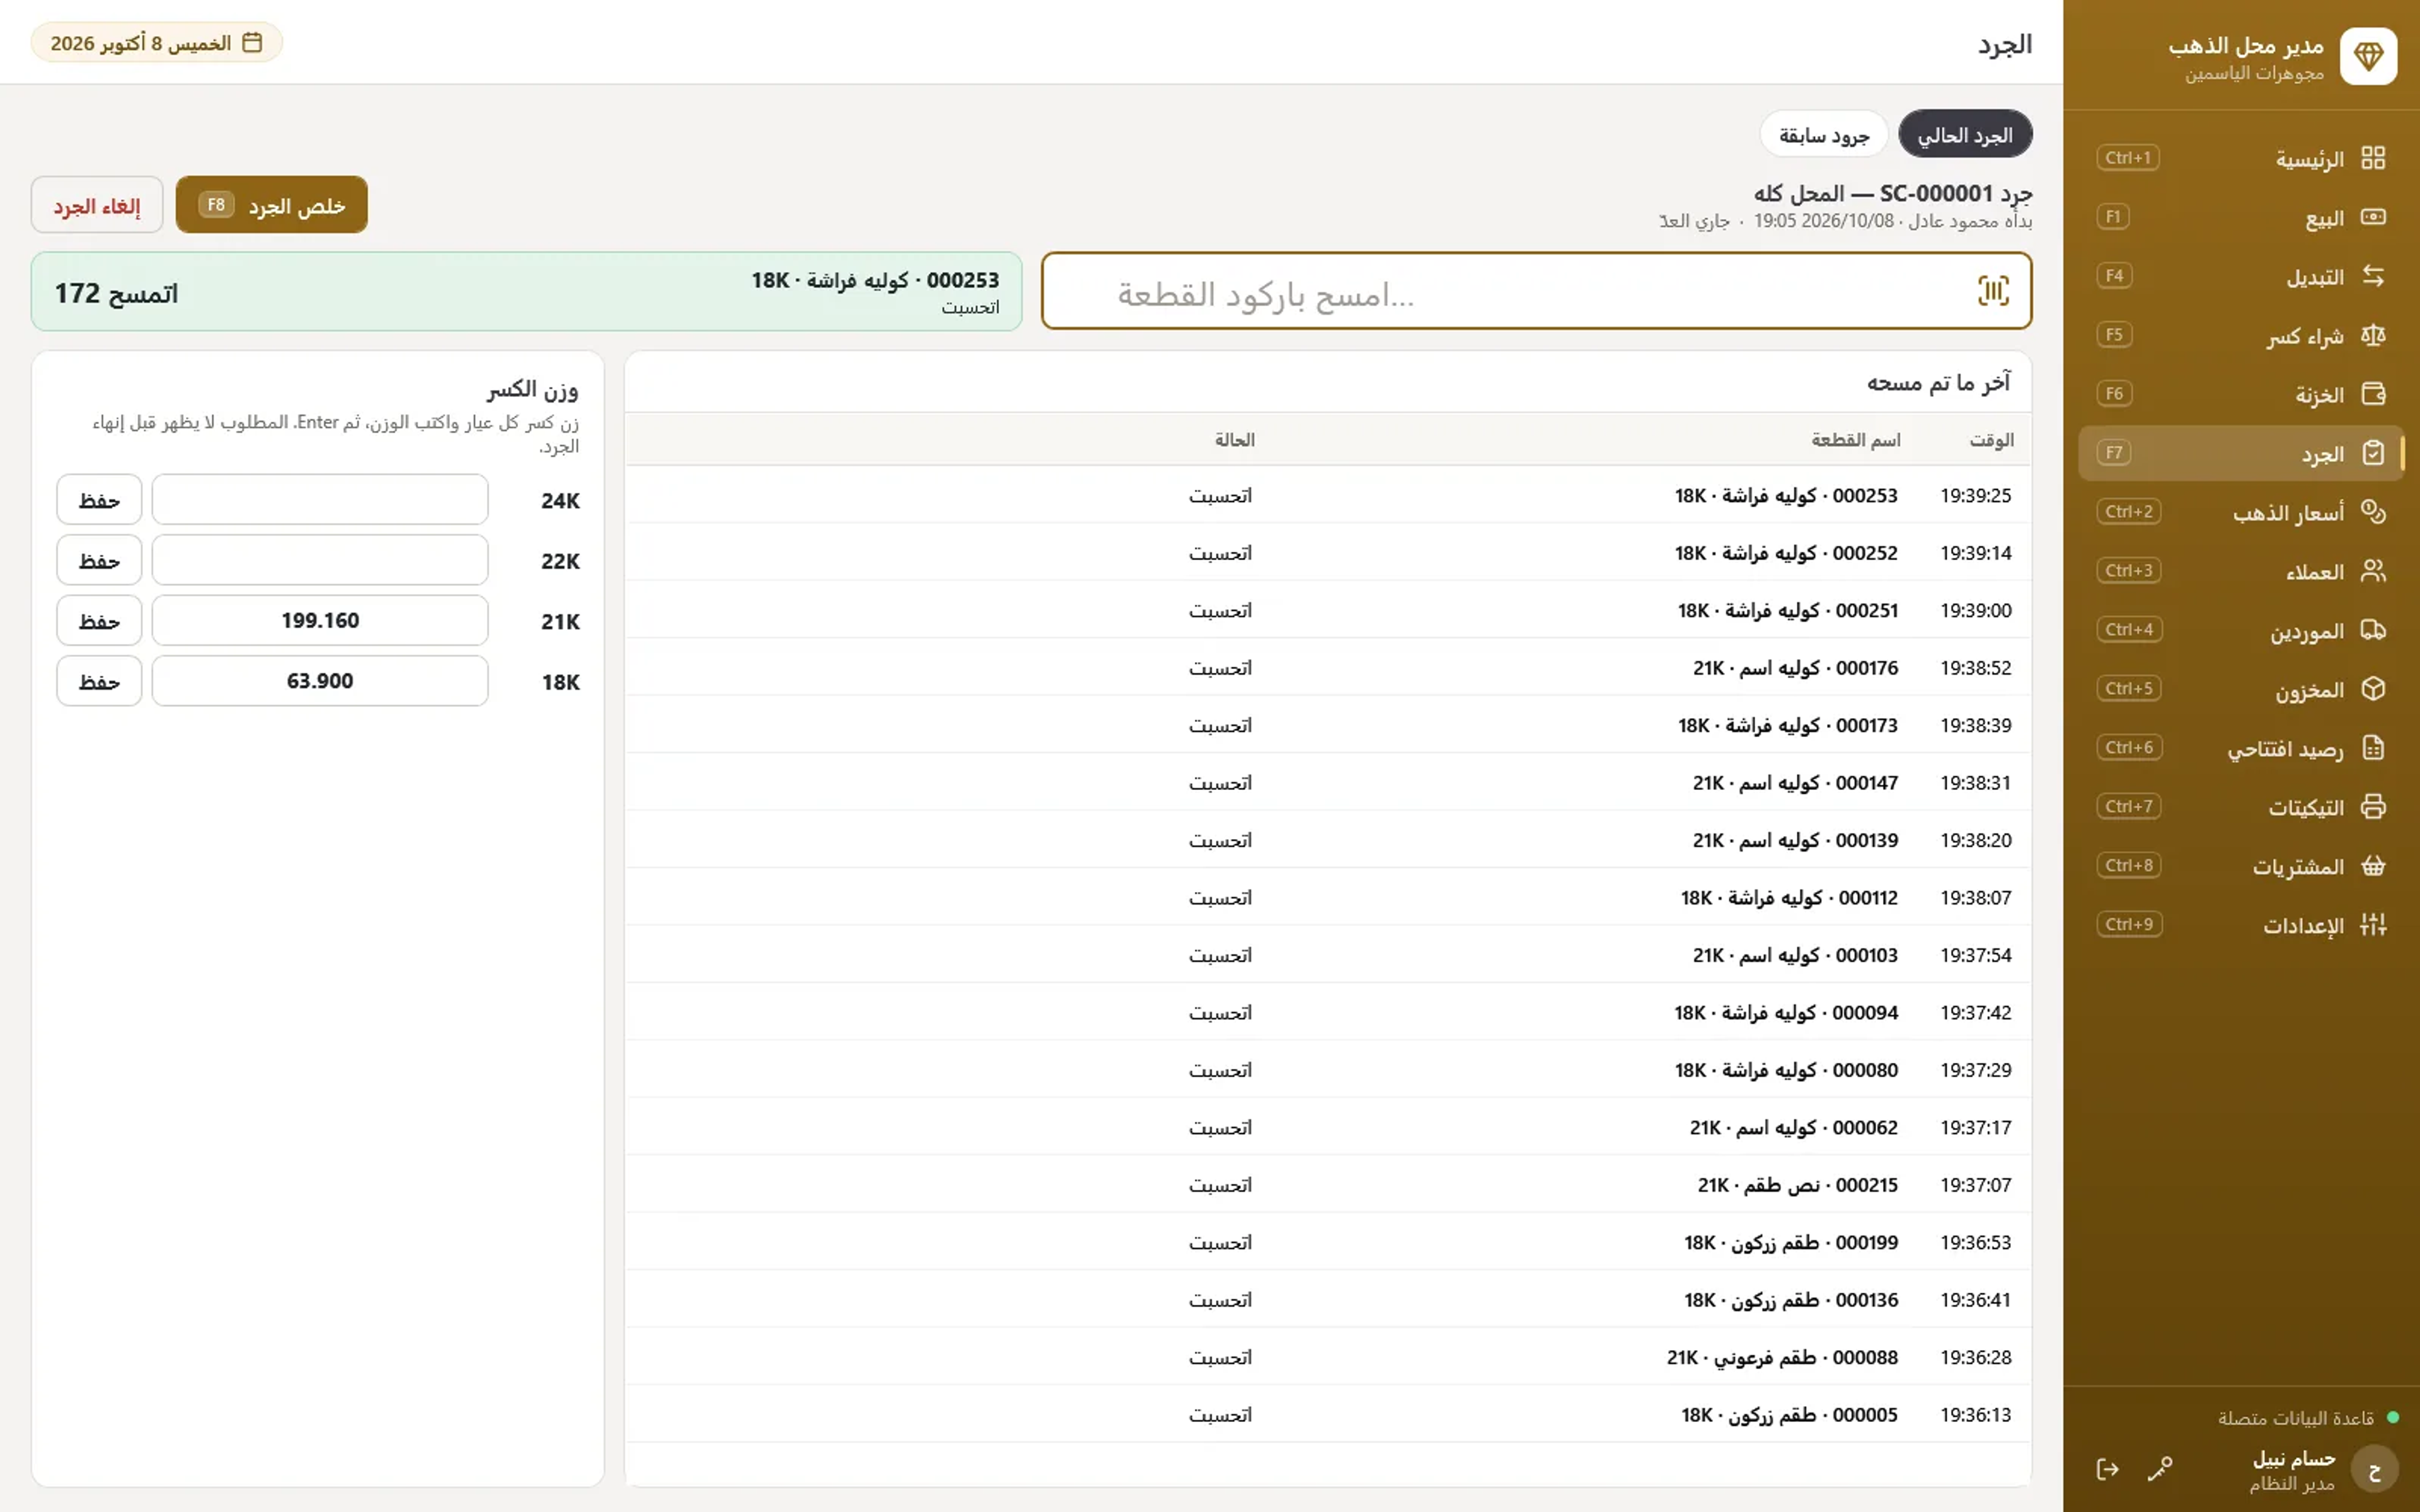Click the التيكيتات printer icon
The image size is (2420, 1512).
point(2372,807)
